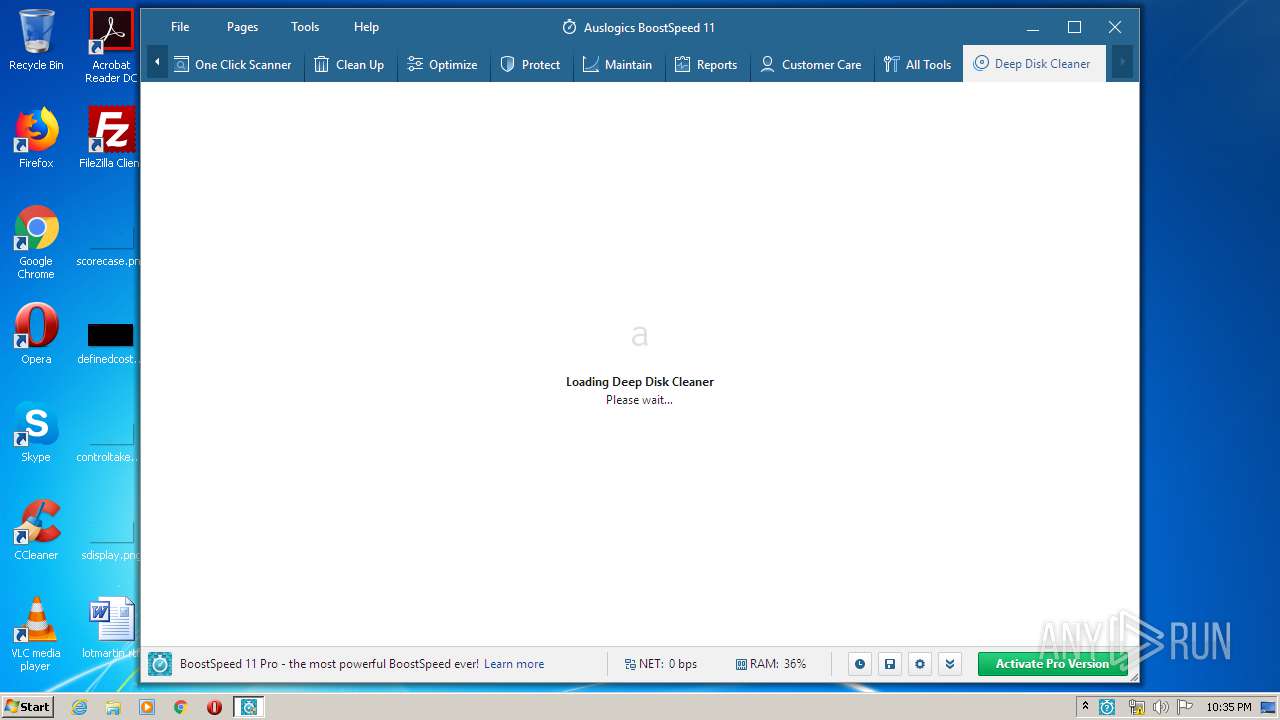This screenshot has height=720, width=1280.
Task: Click the Windows Start button
Action: point(27,707)
